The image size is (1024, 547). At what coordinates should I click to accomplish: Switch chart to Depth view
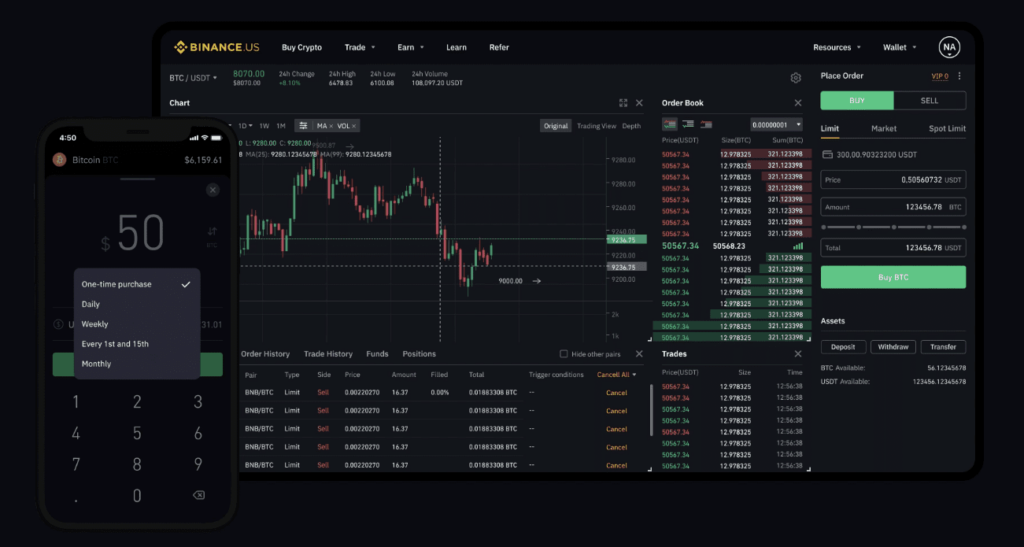[x=632, y=126]
